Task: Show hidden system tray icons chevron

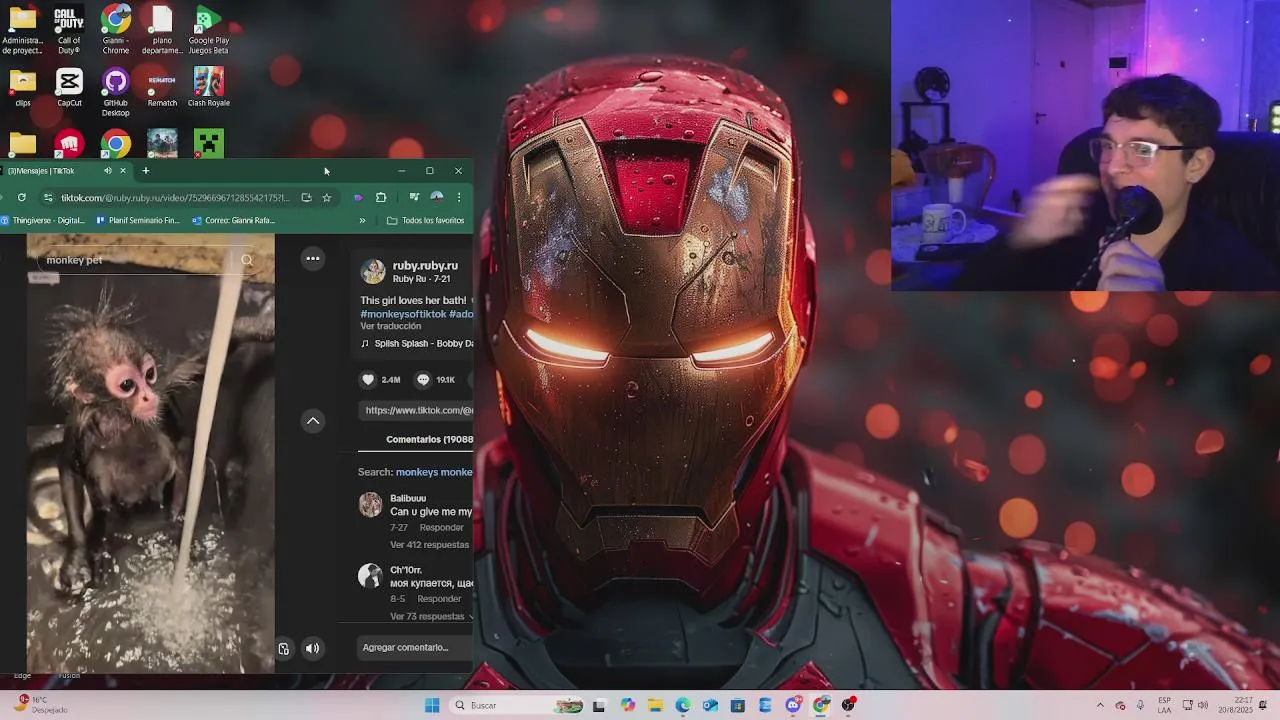Action: [x=1100, y=705]
